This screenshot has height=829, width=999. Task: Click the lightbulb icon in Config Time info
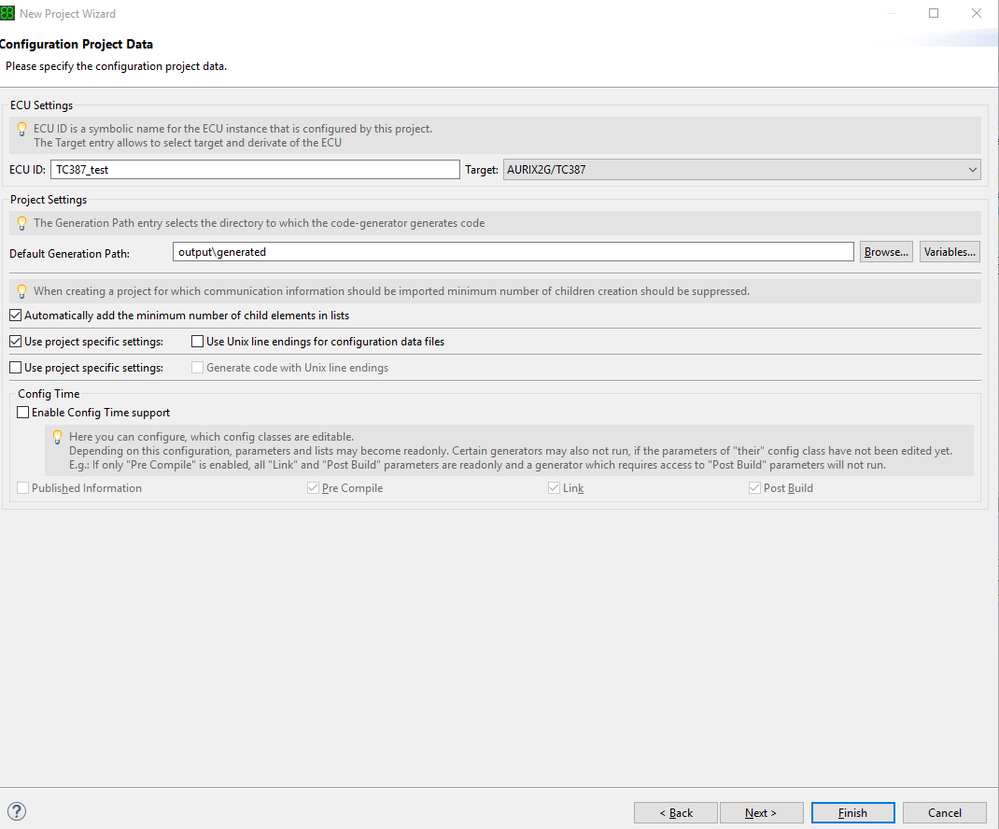tap(58, 437)
